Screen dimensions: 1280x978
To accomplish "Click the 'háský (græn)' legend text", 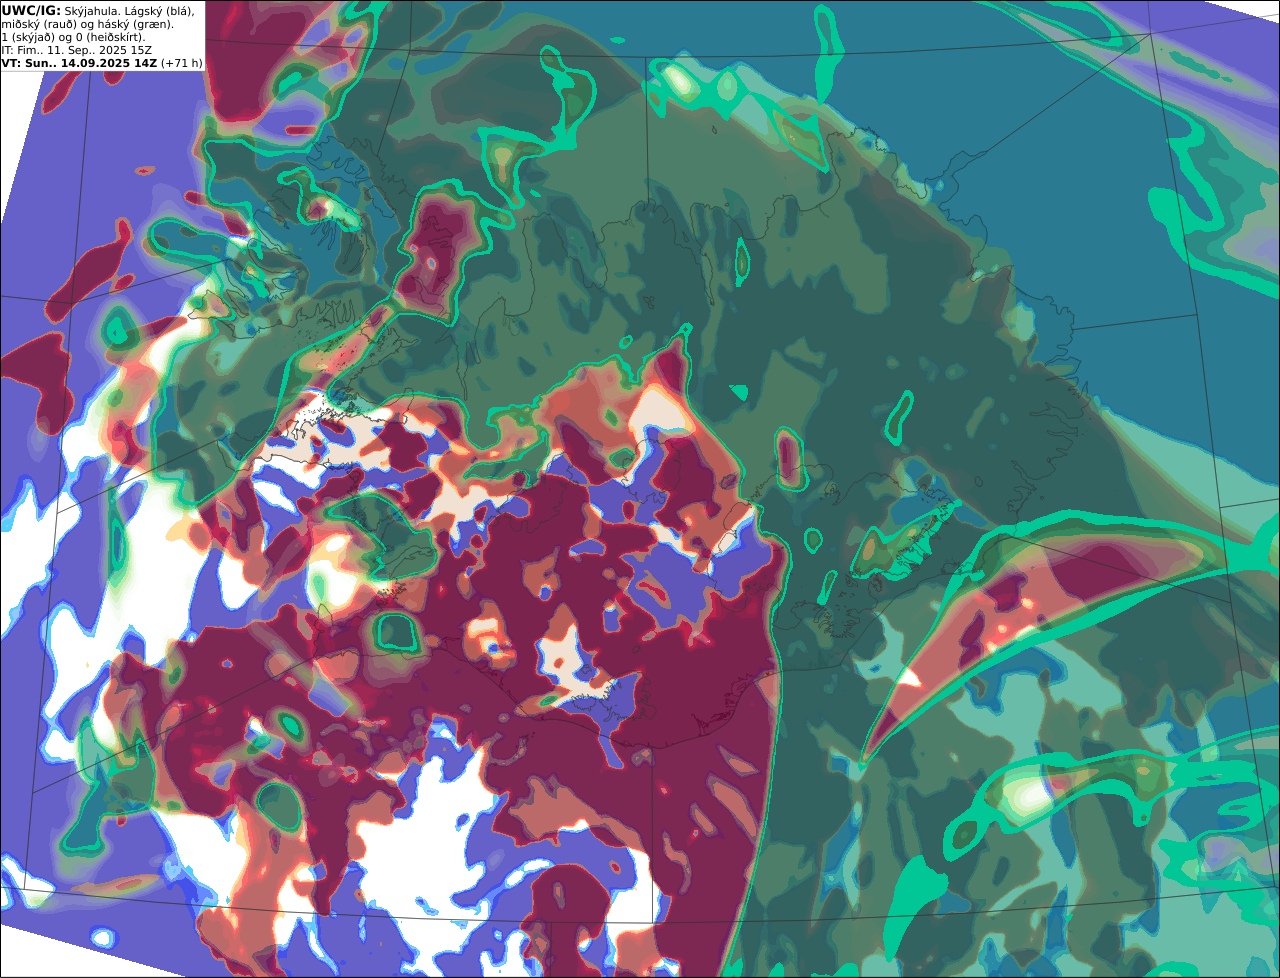I will 135,25.
